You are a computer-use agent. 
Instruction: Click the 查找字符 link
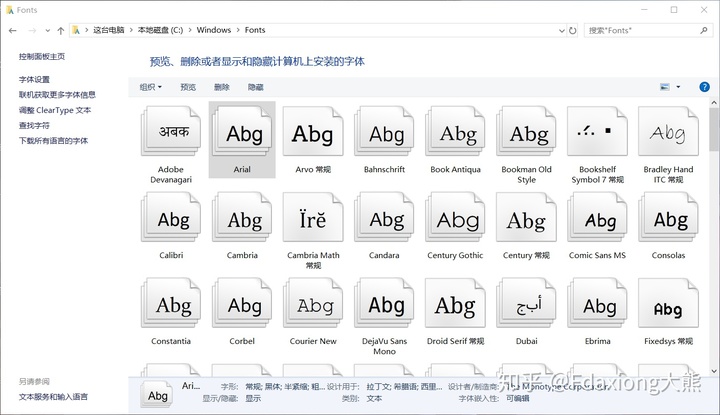tap(34, 125)
